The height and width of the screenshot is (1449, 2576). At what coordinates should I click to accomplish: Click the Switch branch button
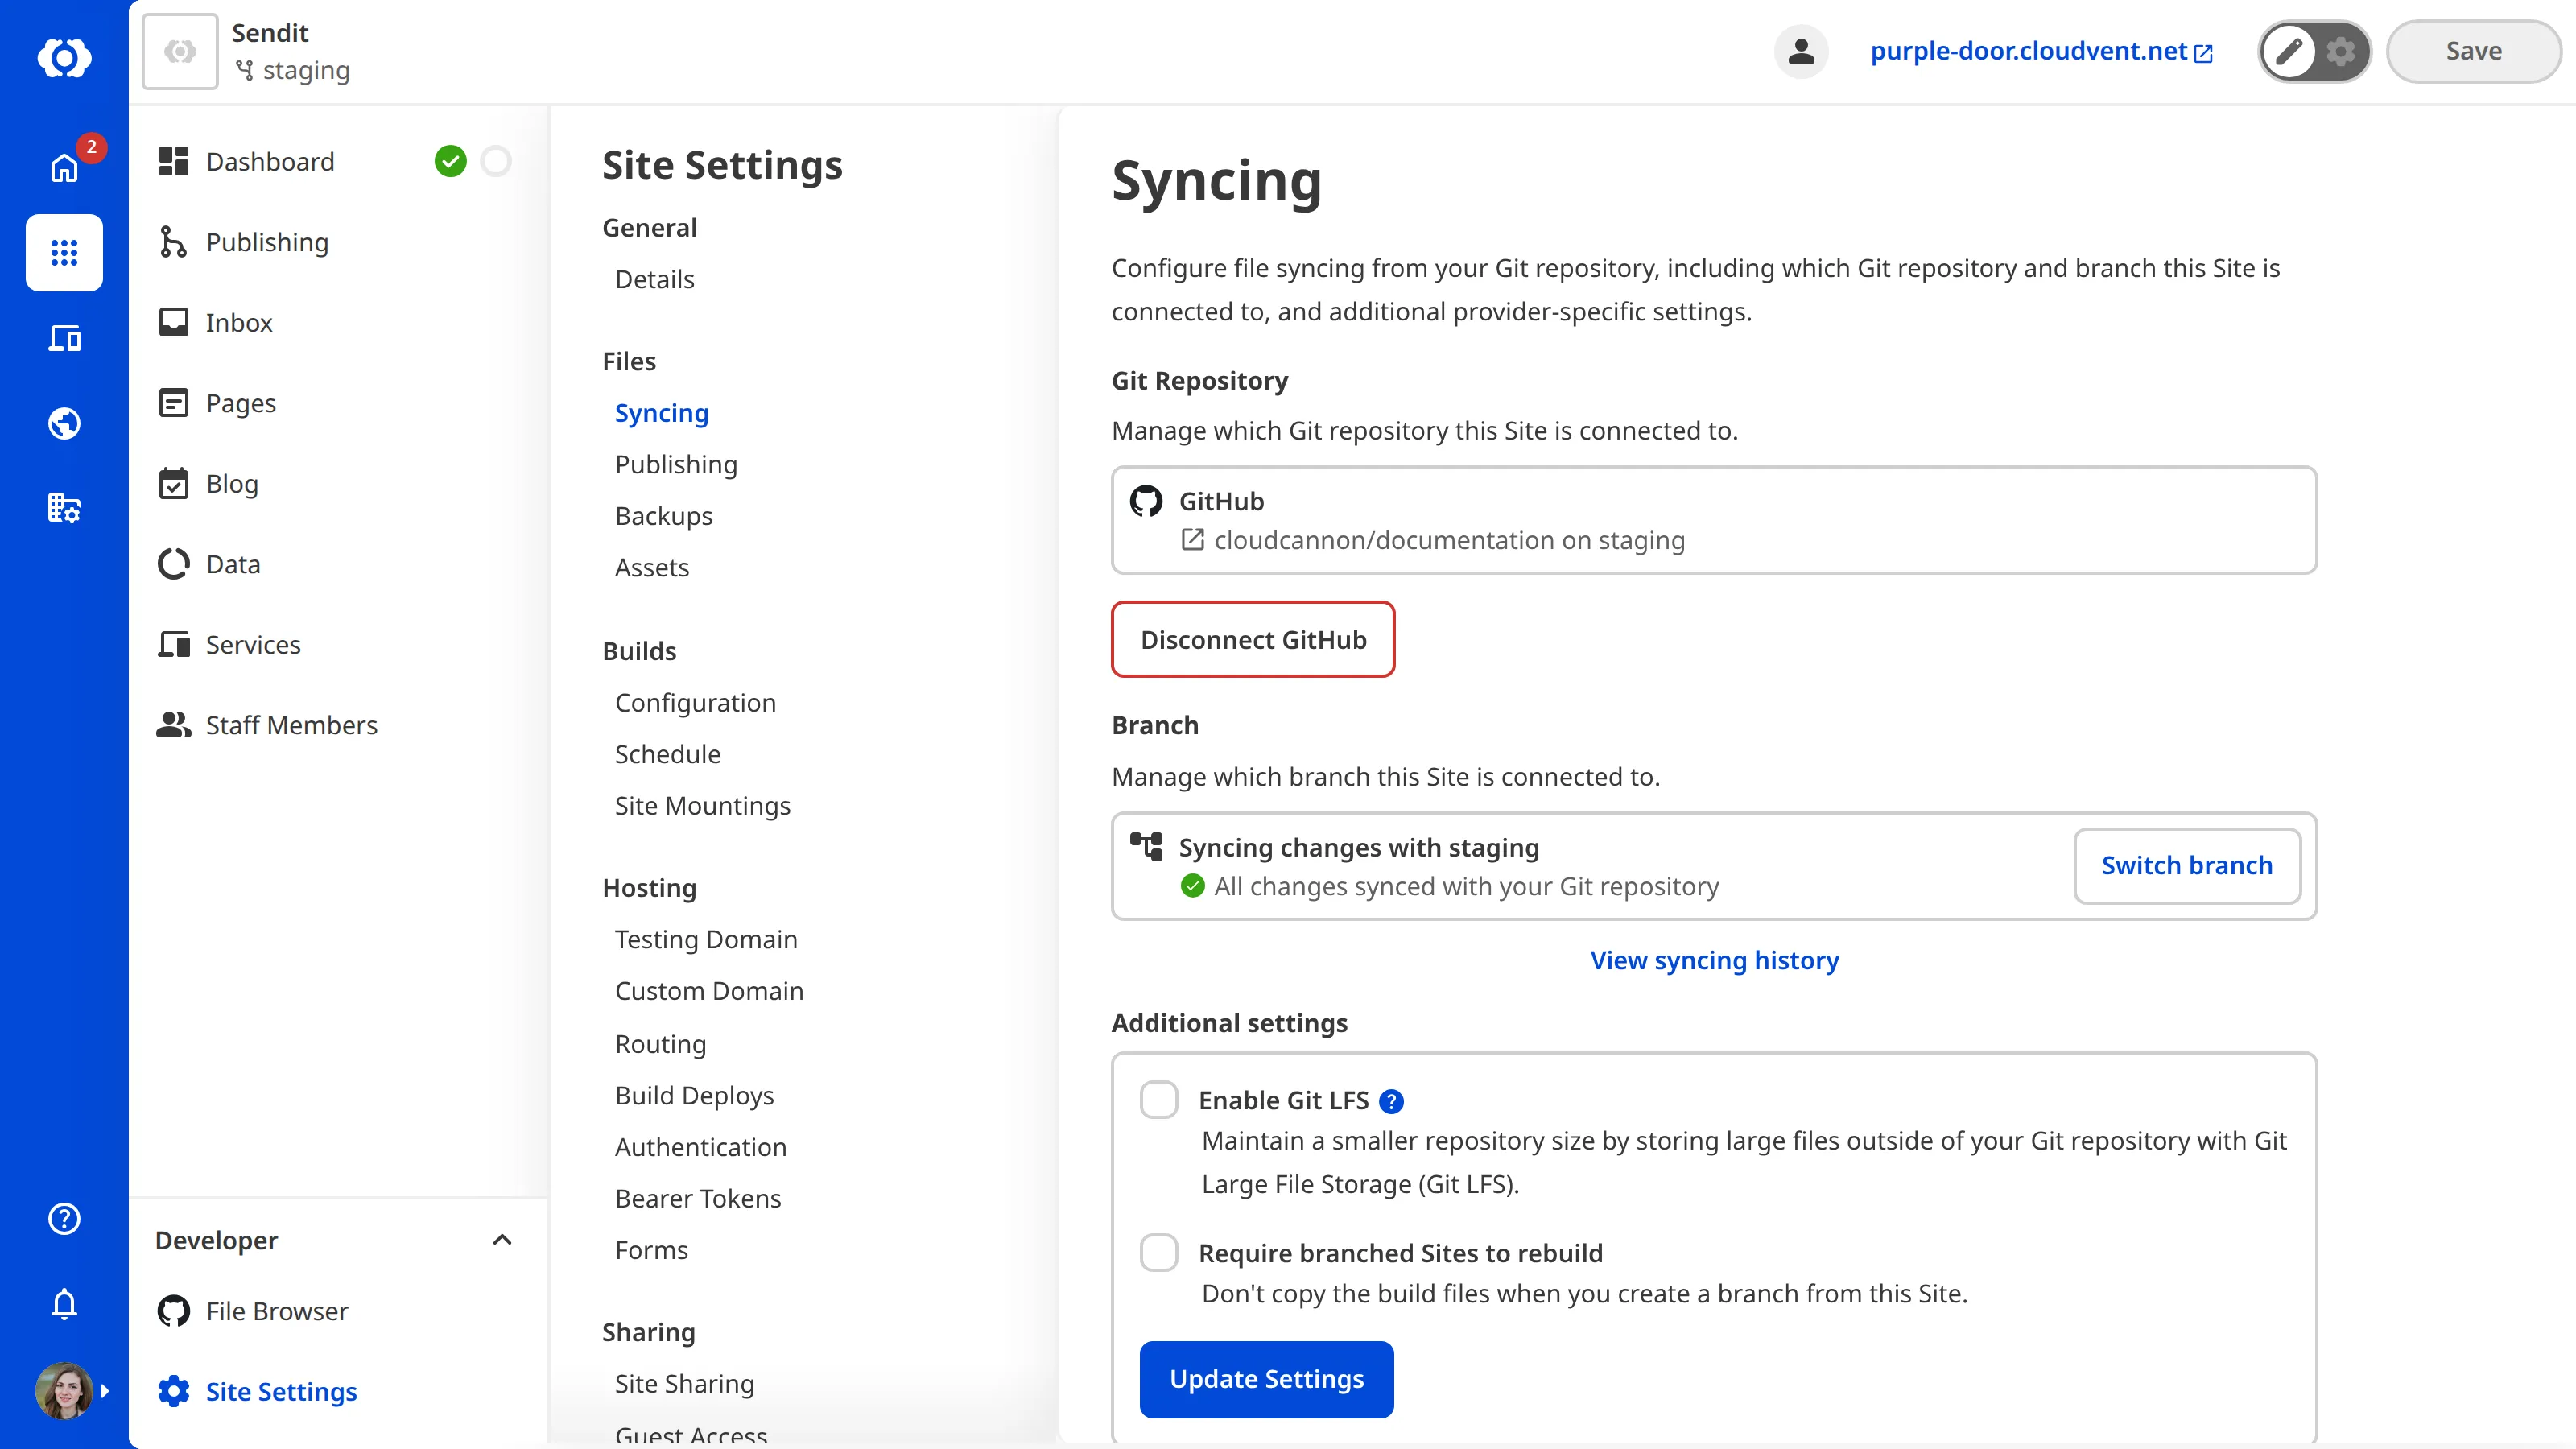tap(2187, 865)
